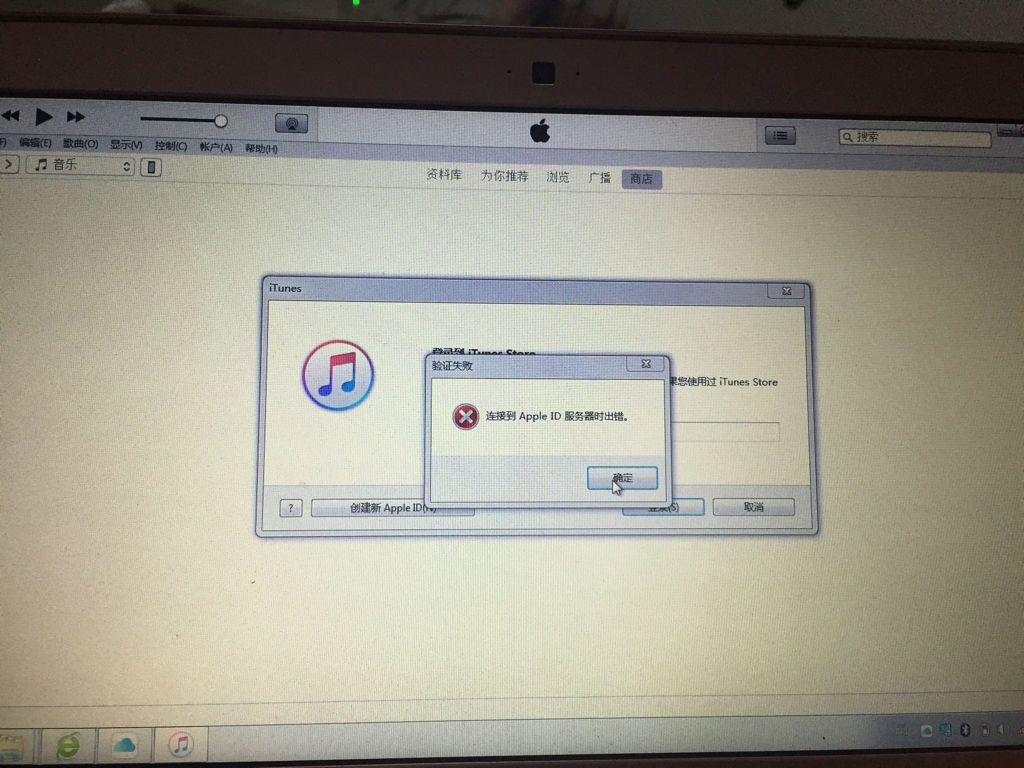Switch to the 资料库 tab
The width and height of the screenshot is (1024, 768).
pos(444,175)
